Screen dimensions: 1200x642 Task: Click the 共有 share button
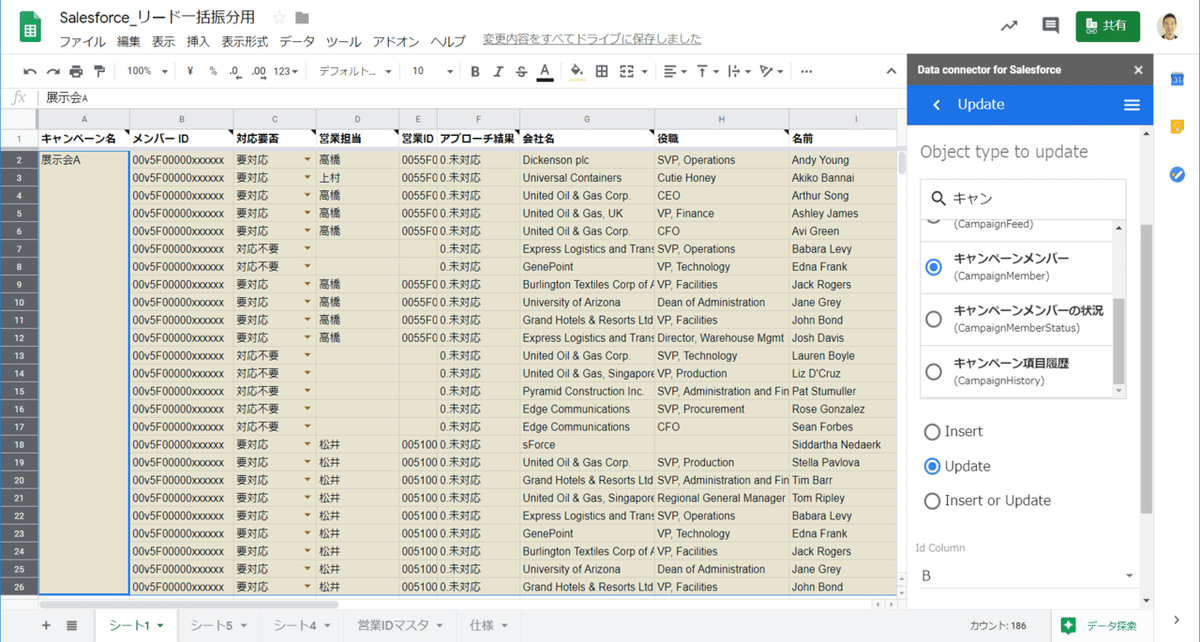(1107, 26)
